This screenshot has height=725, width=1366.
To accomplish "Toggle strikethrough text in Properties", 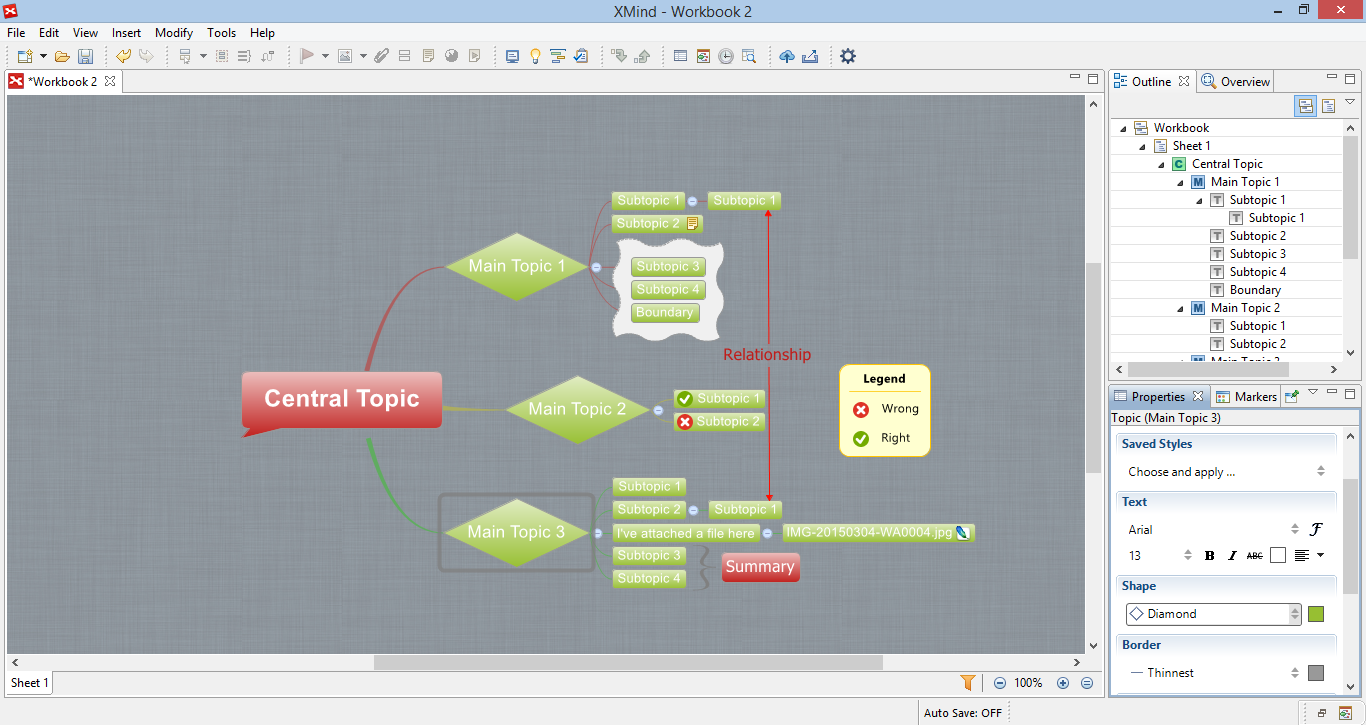I will 1255,556.
